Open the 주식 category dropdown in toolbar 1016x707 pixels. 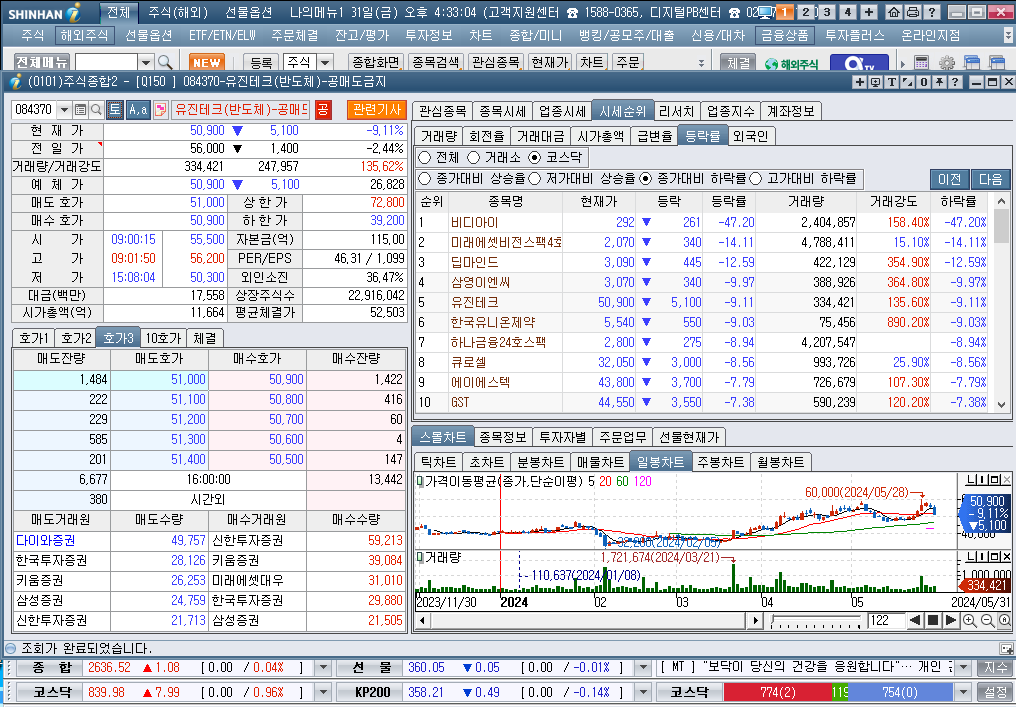click(x=325, y=62)
